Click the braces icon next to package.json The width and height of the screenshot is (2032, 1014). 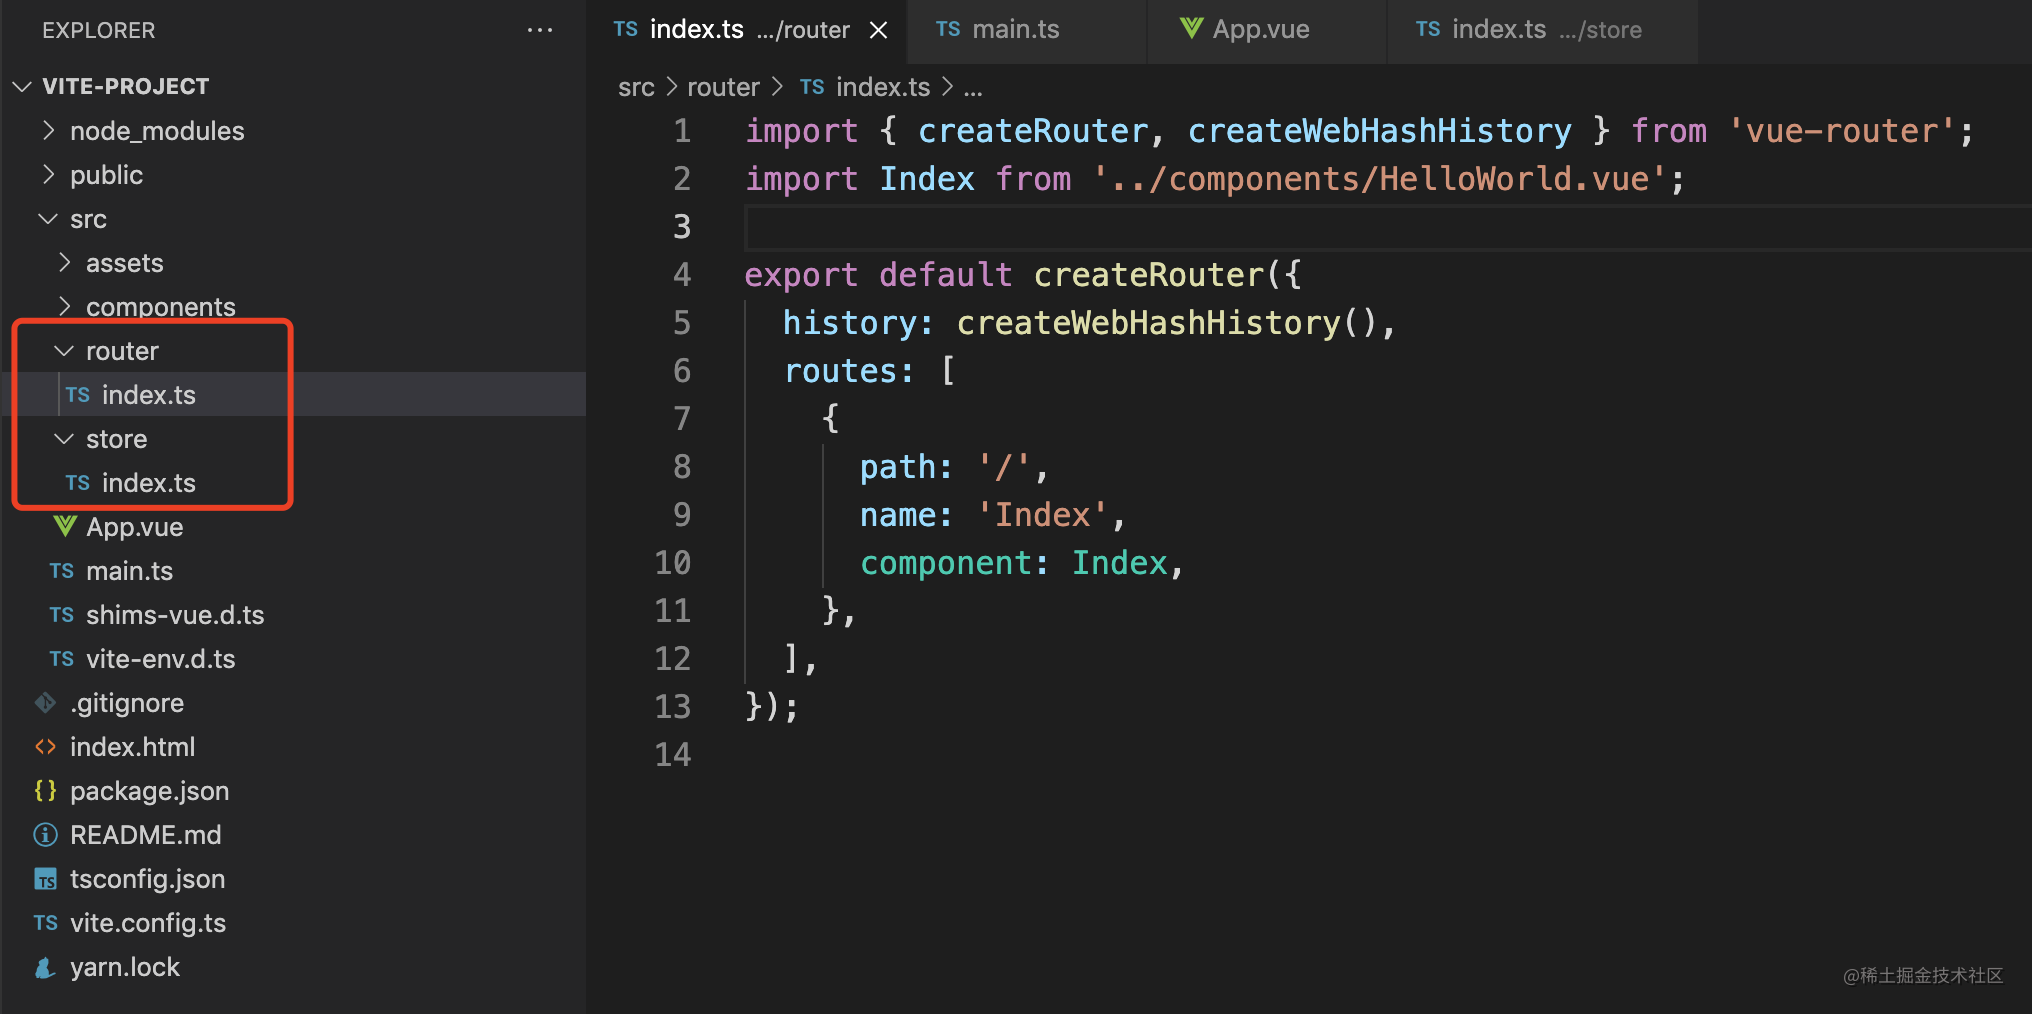pyautogui.click(x=45, y=791)
